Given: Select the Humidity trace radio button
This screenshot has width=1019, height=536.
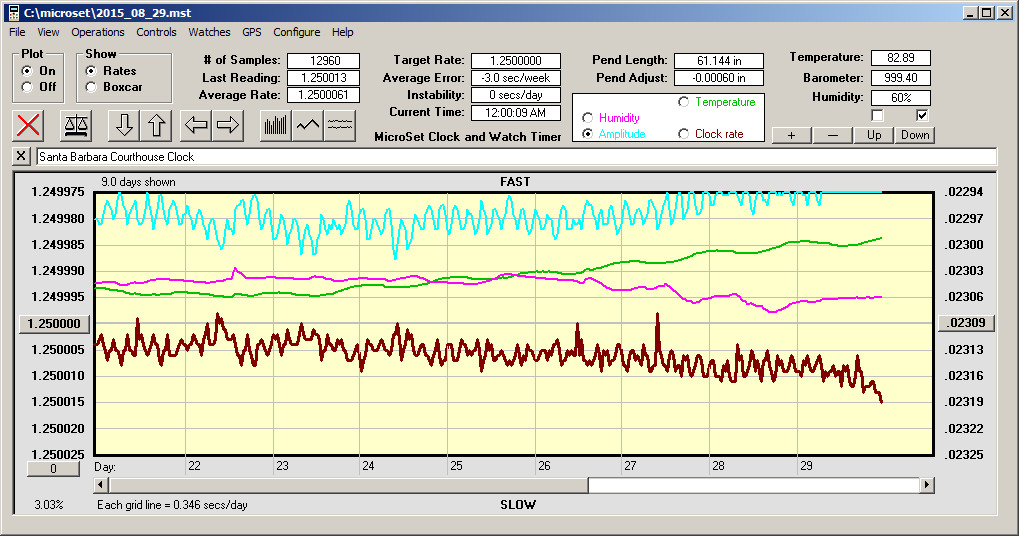Looking at the screenshot, I should [587, 118].
